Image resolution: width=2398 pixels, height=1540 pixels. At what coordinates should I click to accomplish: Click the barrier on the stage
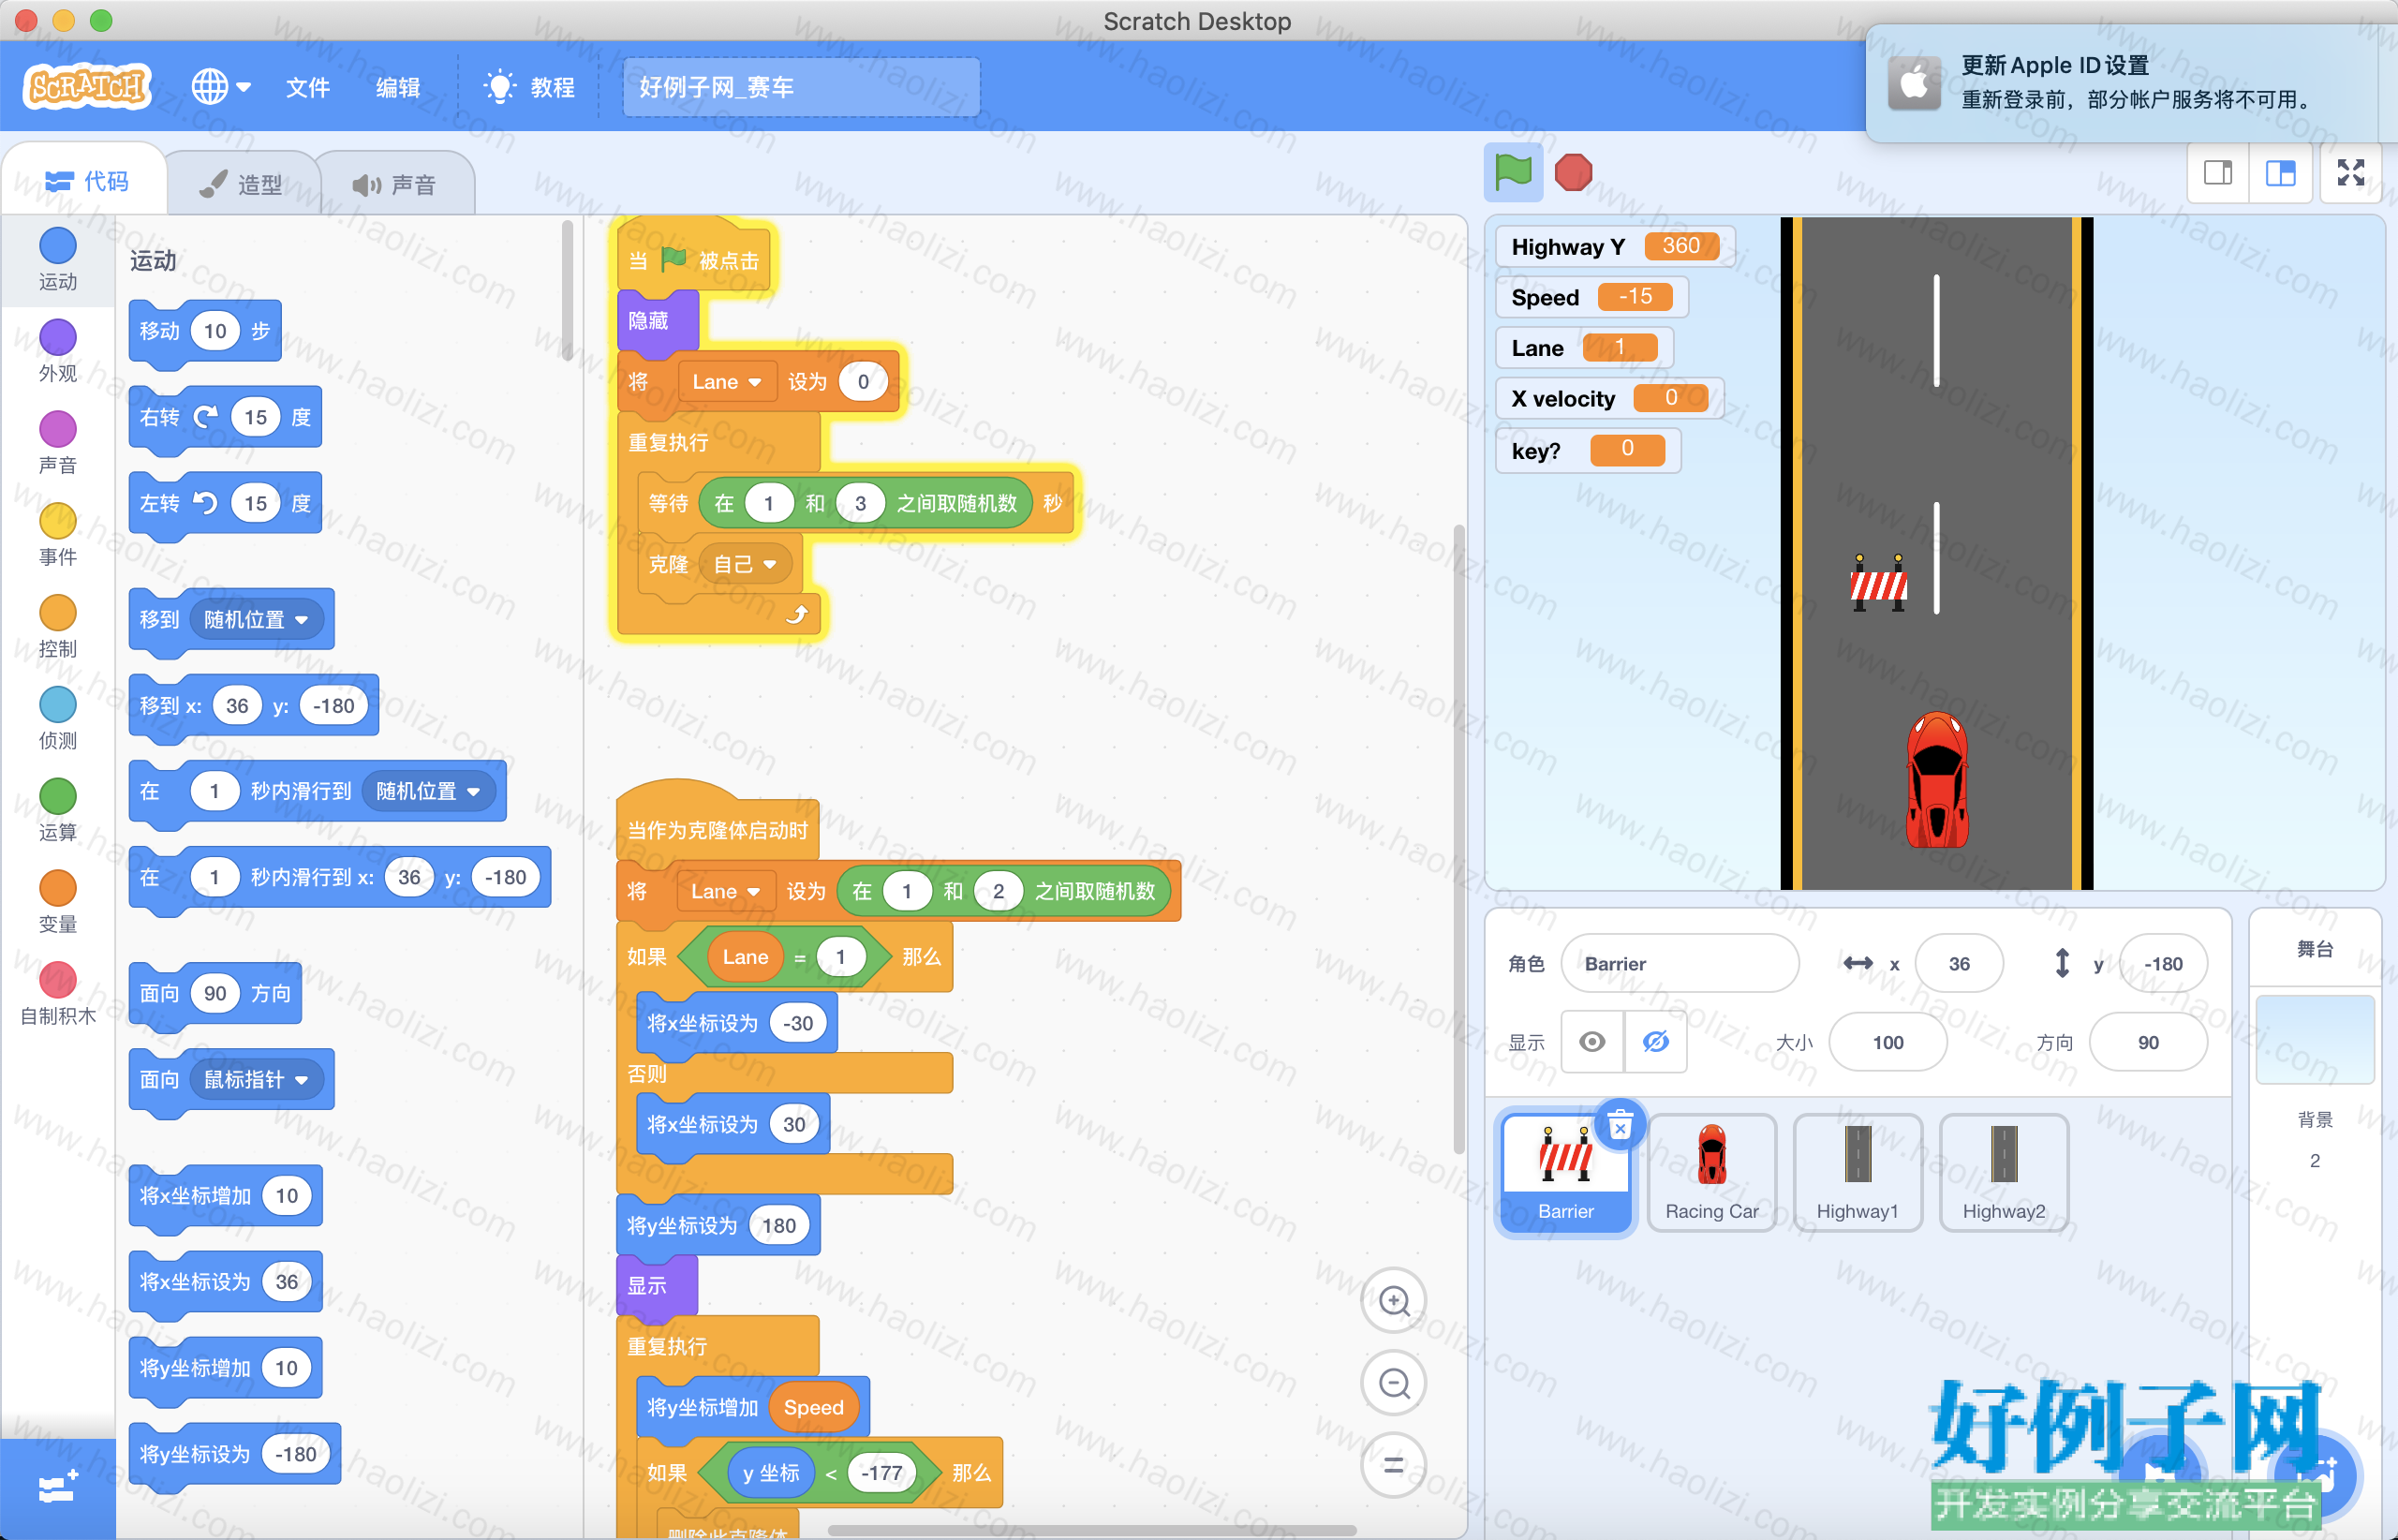[x=1879, y=582]
